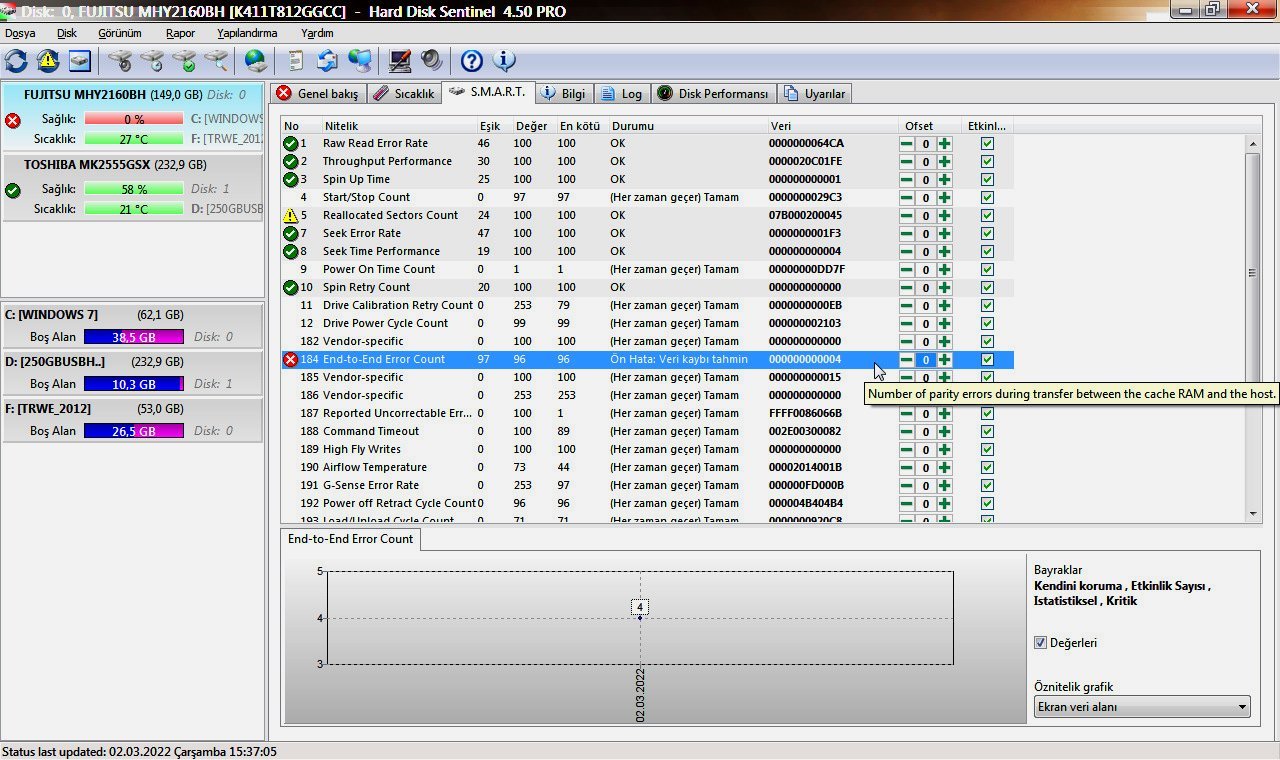Viewport: 1280px width, 760px height.
Task: Open the Görünüm menu
Action: tap(120, 33)
